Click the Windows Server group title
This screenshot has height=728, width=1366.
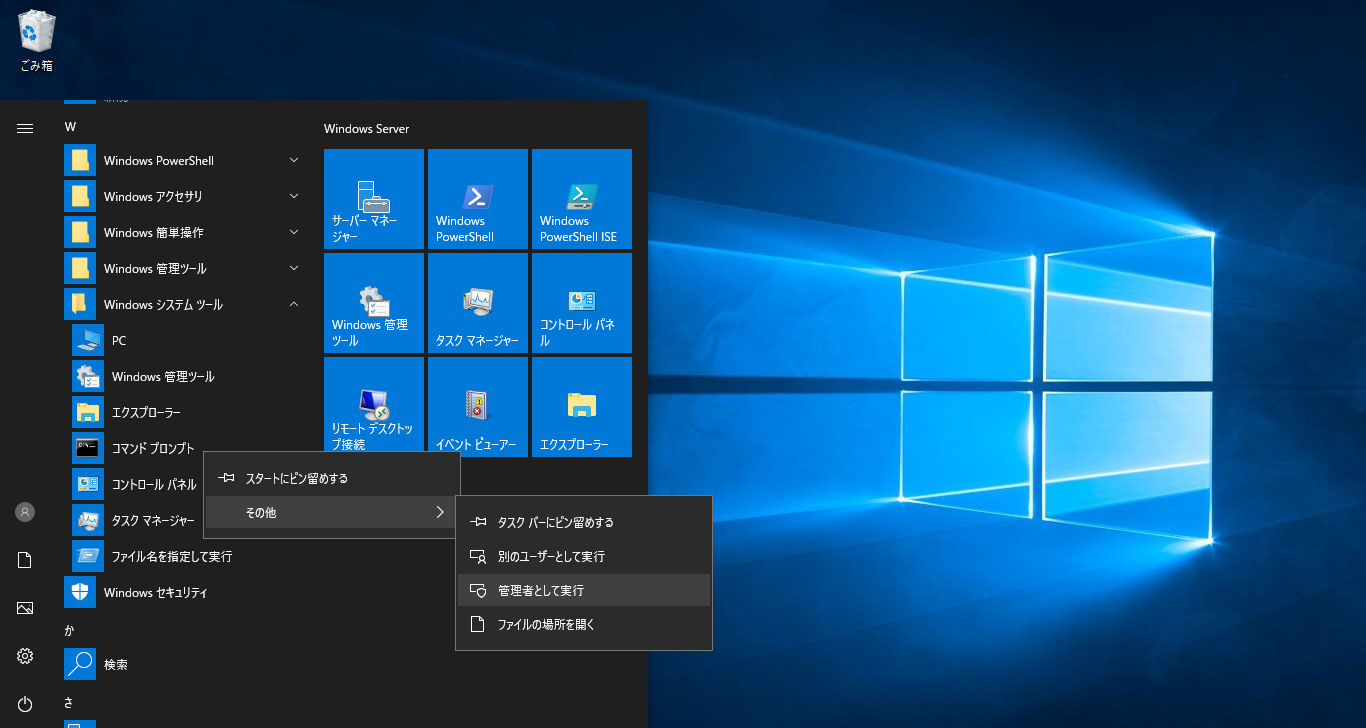pyautogui.click(x=366, y=129)
